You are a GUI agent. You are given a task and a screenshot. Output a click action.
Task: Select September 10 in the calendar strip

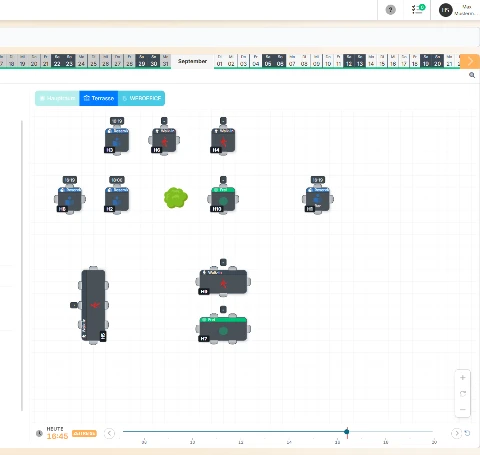328,61
